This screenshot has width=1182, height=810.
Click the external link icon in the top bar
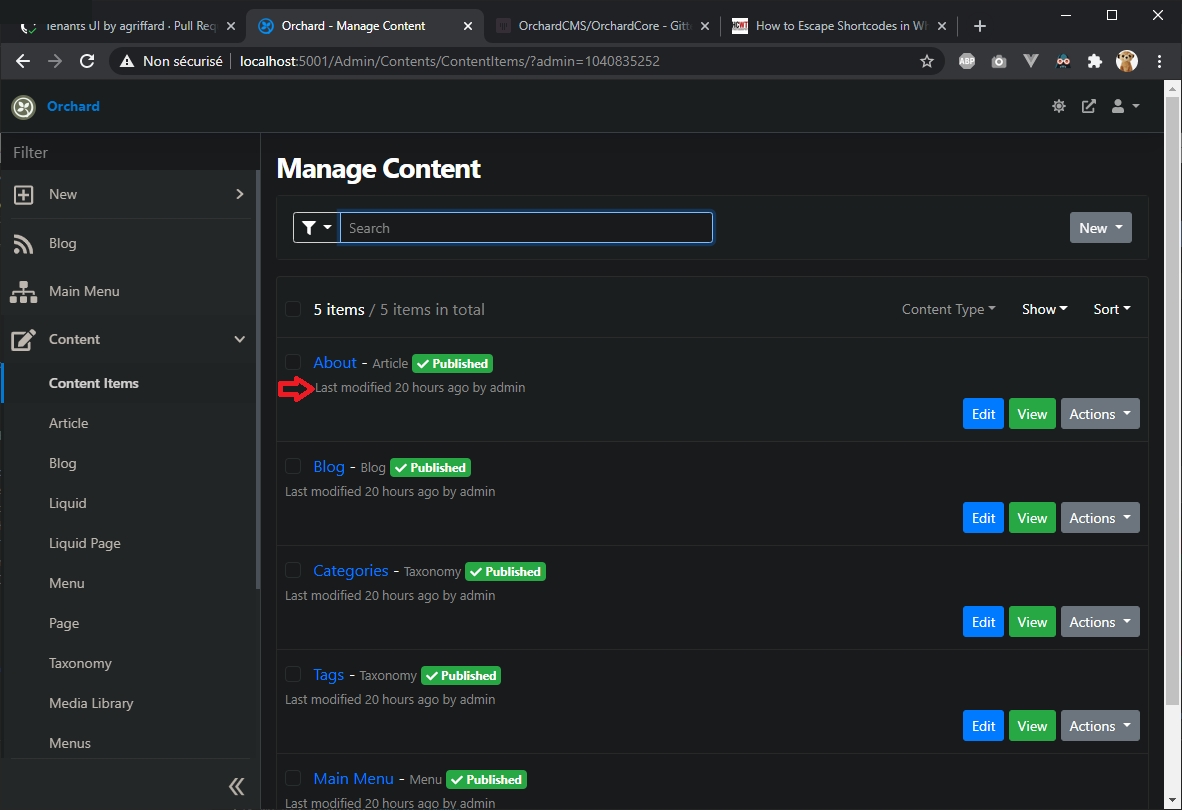pos(1088,105)
